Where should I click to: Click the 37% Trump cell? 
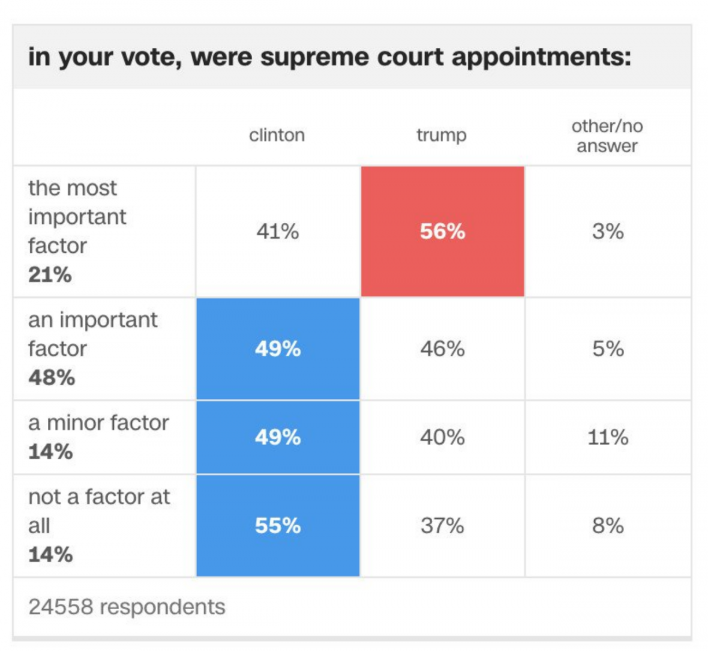(442, 526)
